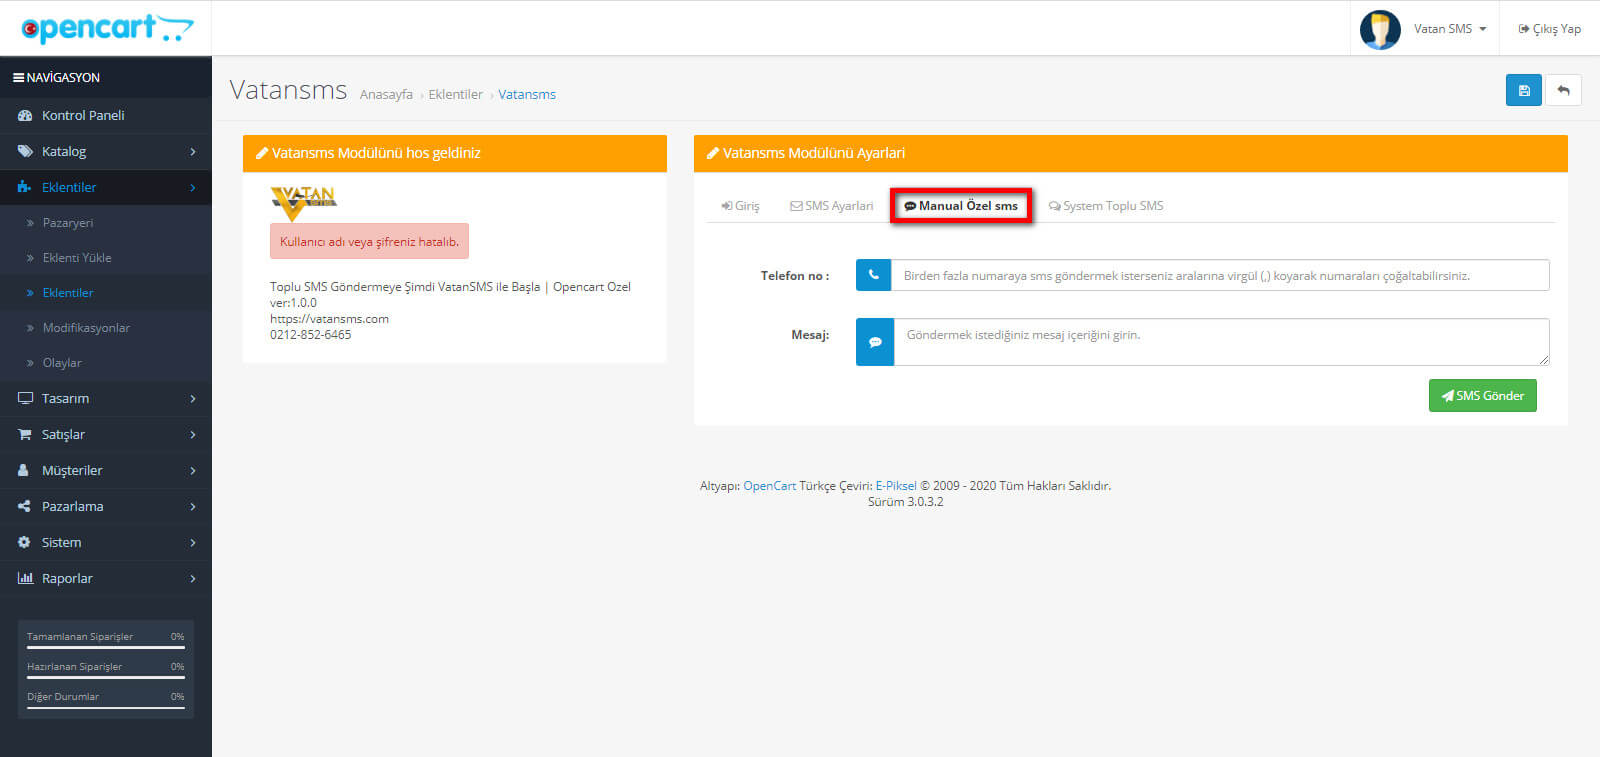The width and height of the screenshot is (1600, 757).
Task: Click the SMS Gönder button
Action: [x=1482, y=396]
